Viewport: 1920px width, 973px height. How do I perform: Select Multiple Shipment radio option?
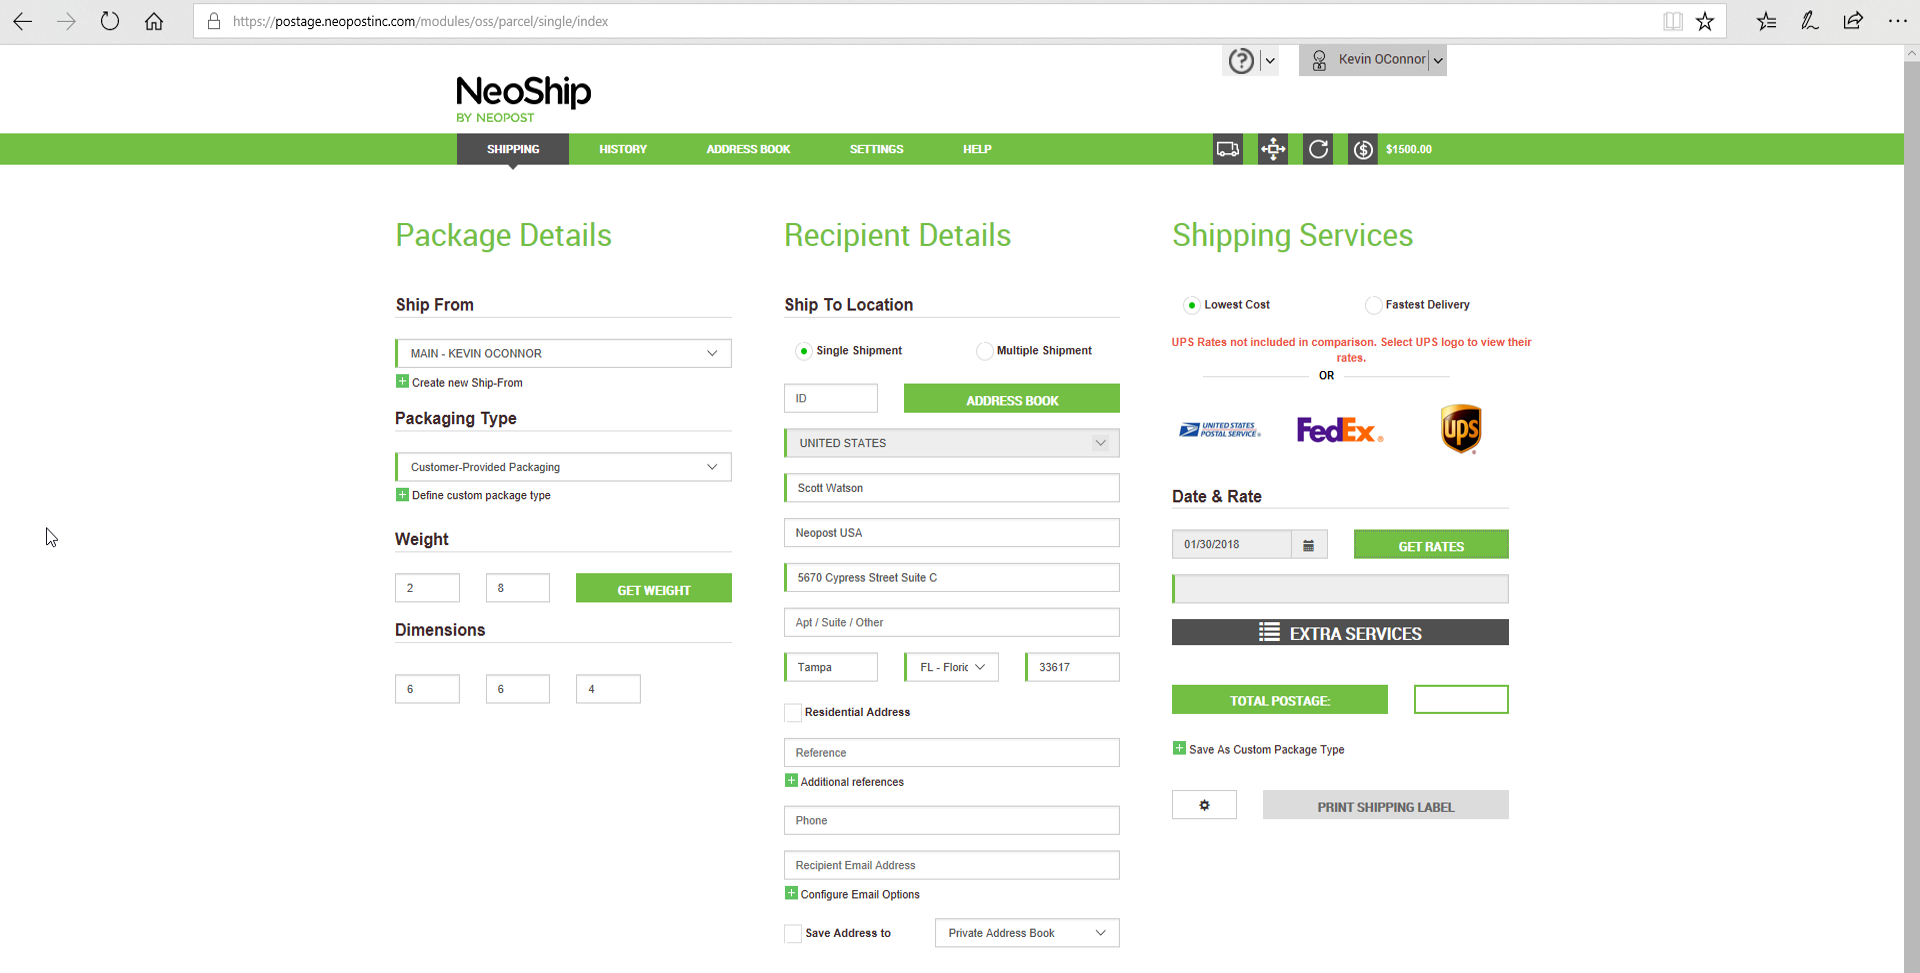(x=985, y=351)
